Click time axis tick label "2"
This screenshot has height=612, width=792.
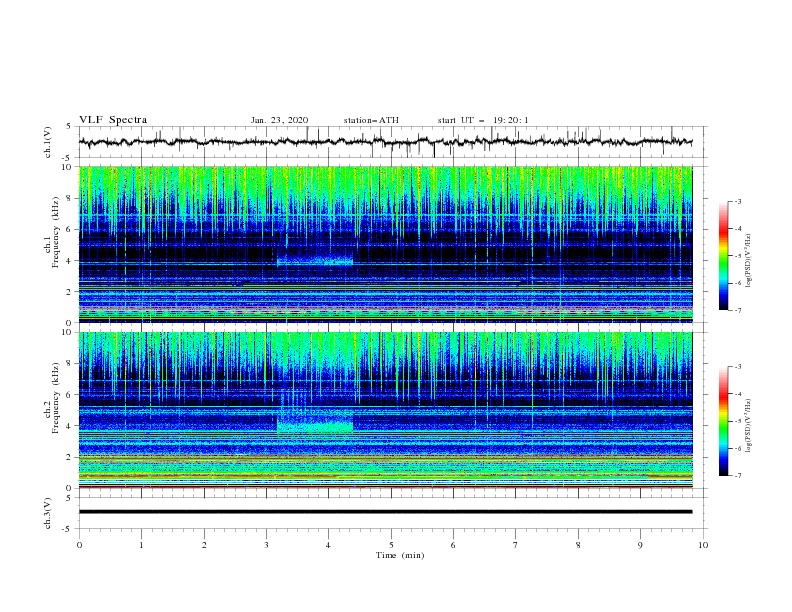(204, 545)
